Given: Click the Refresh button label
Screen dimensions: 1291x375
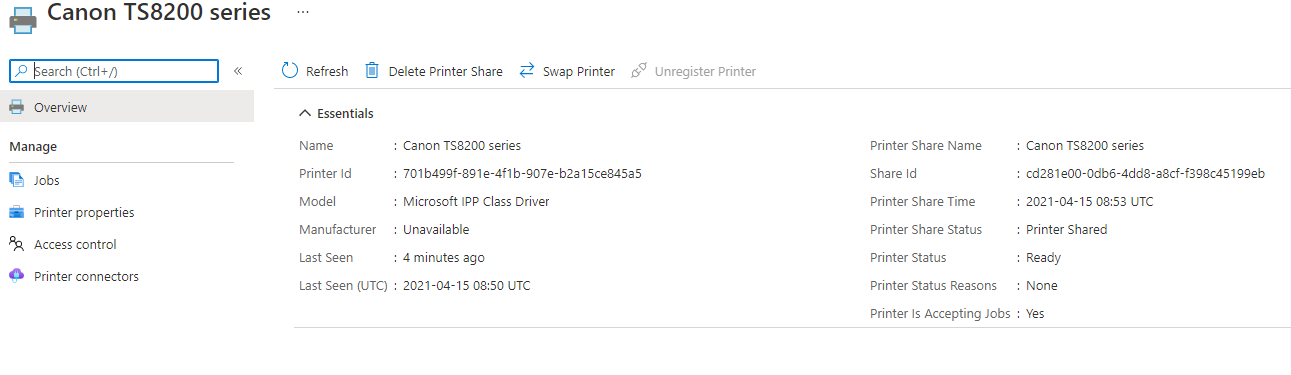Looking at the screenshot, I should tap(327, 71).
